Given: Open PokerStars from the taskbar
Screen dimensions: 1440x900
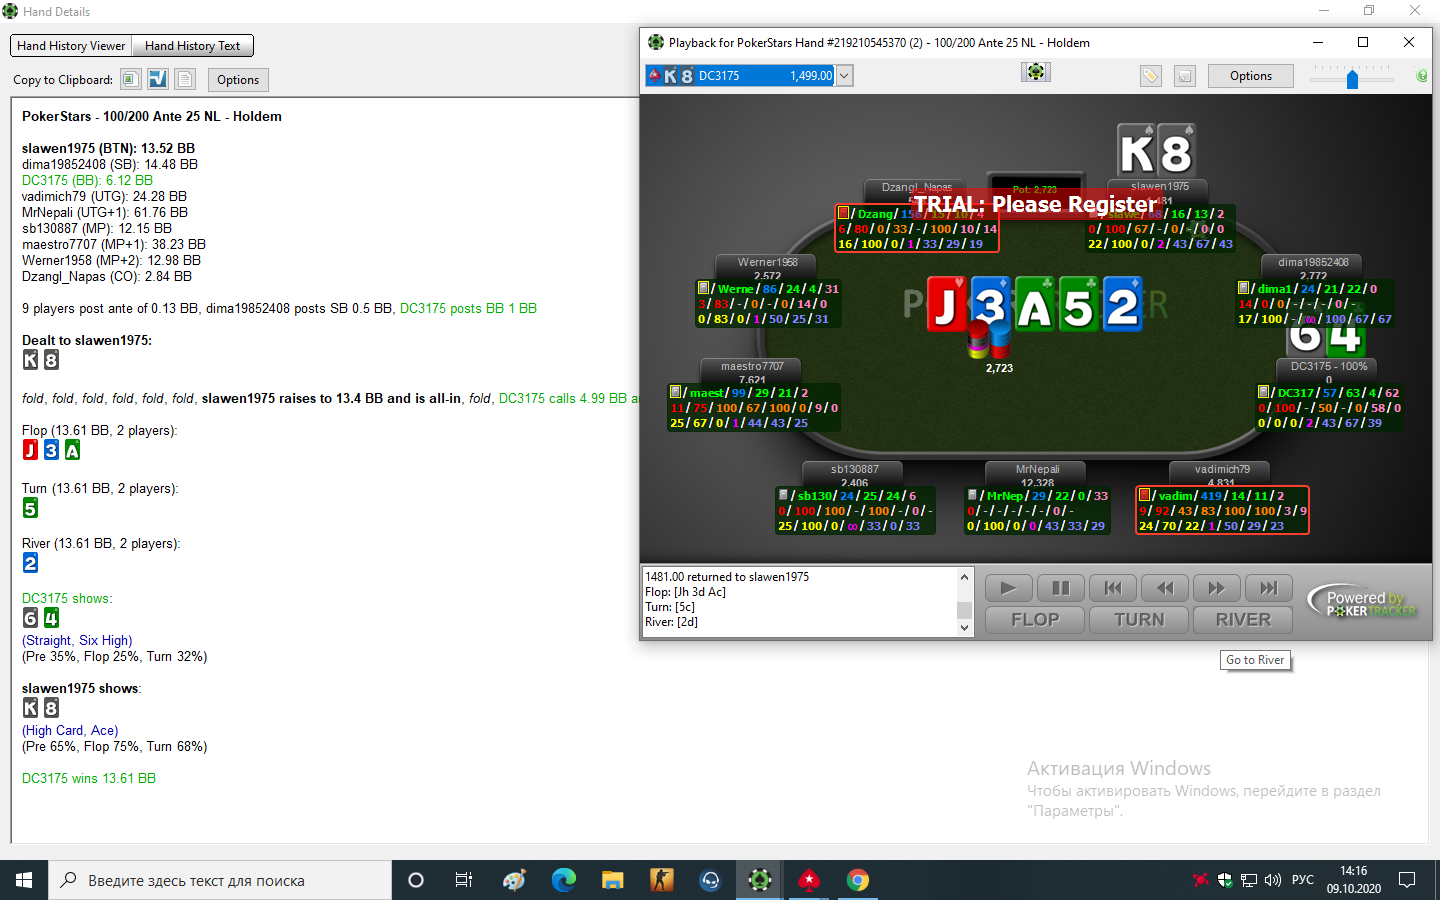Looking at the screenshot, I should (808, 880).
